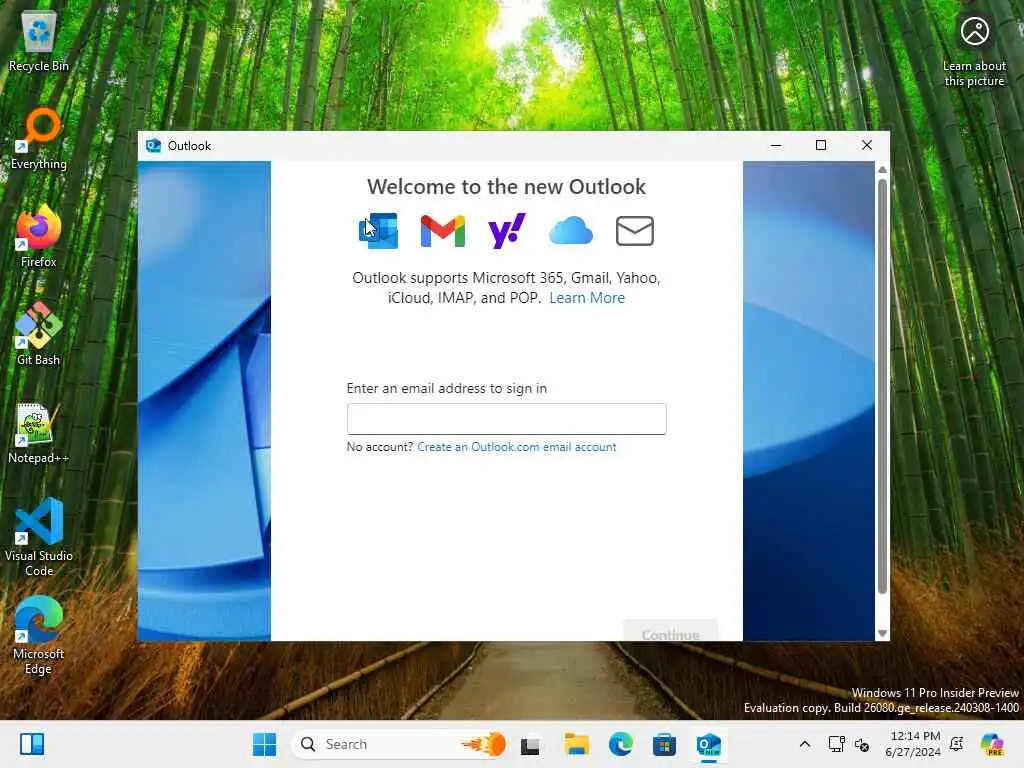Click the Outlook logo in title bar

pos(153,146)
